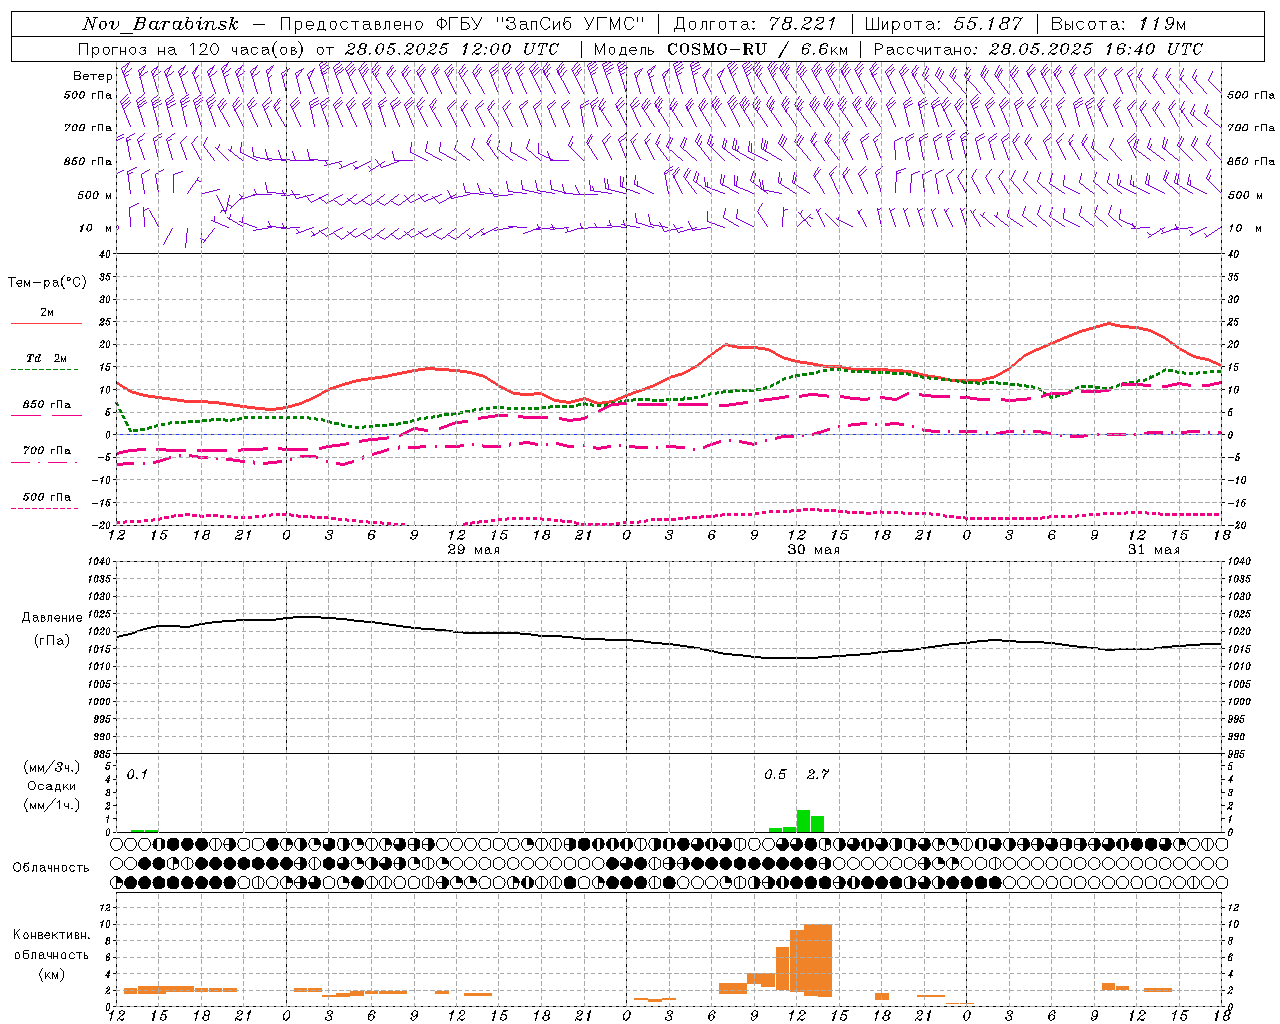Image resolution: width=1280 pixels, height=1024 pixels.
Task: Click the '0.1' precipitation amount value
Action: tap(137, 775)
